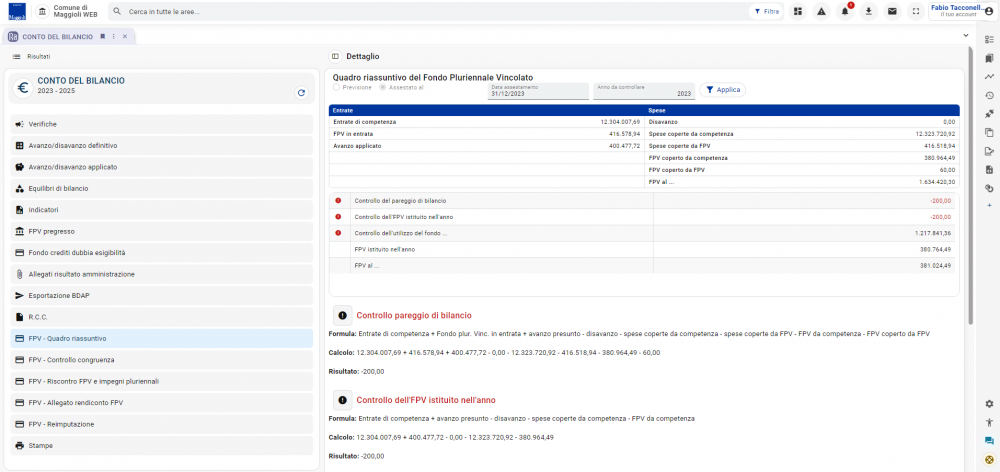The height and width of the screenshot is (472, 1000).
Task: Select FPV - Quadro riassuntivo item
Action: pyautogui.click(x=161, y=338)
